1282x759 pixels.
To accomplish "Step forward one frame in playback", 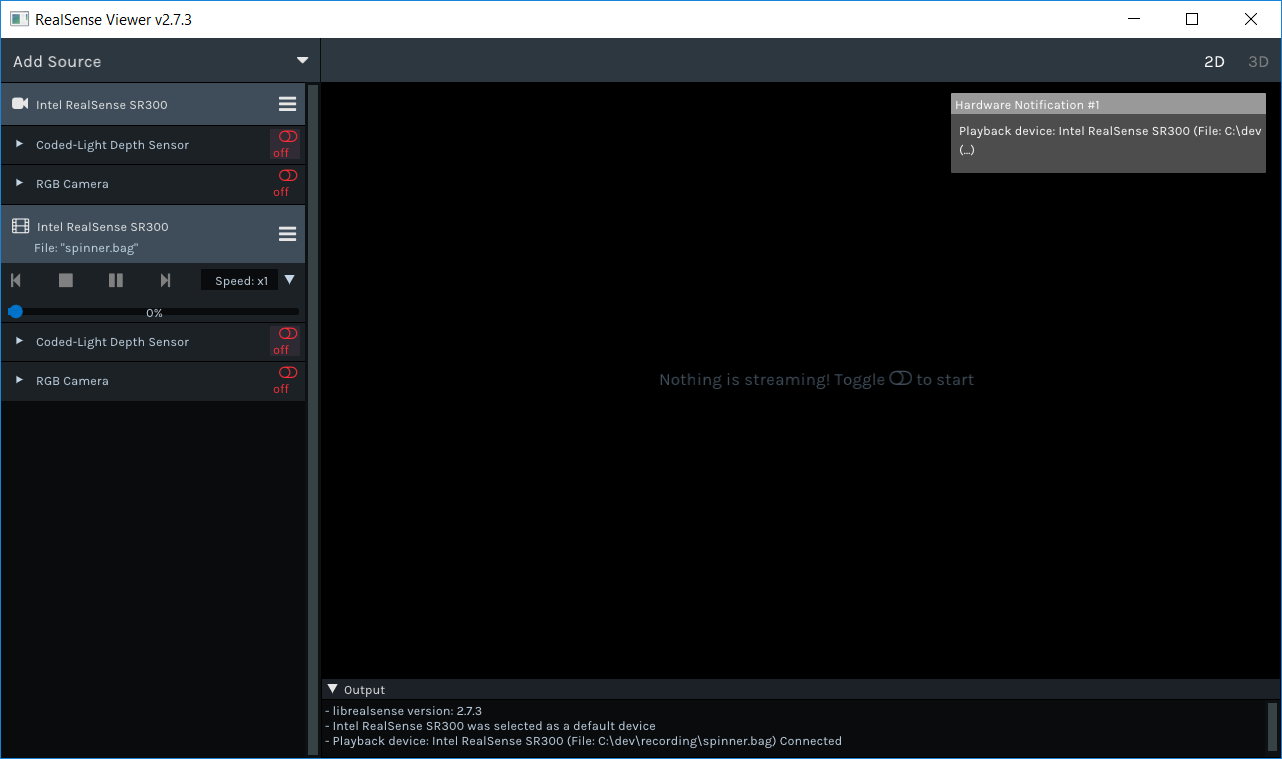I will [166, 281].
